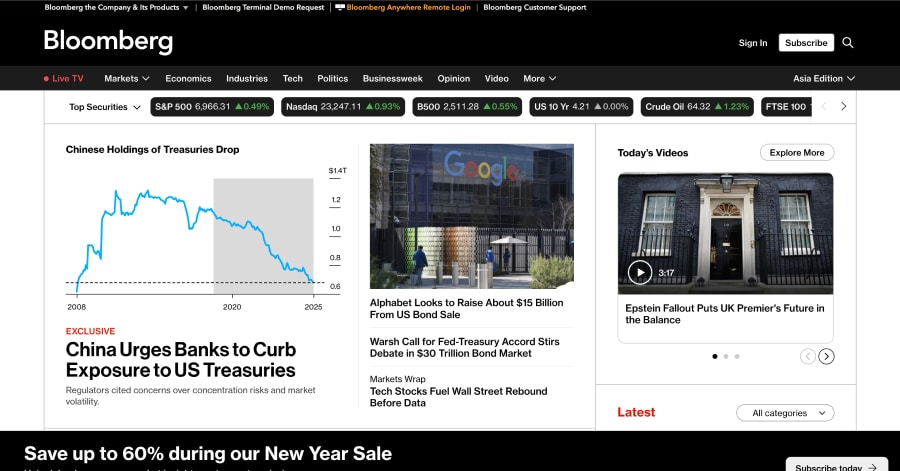
Task: Open the Markets dropdown menu
Action: 127,79
